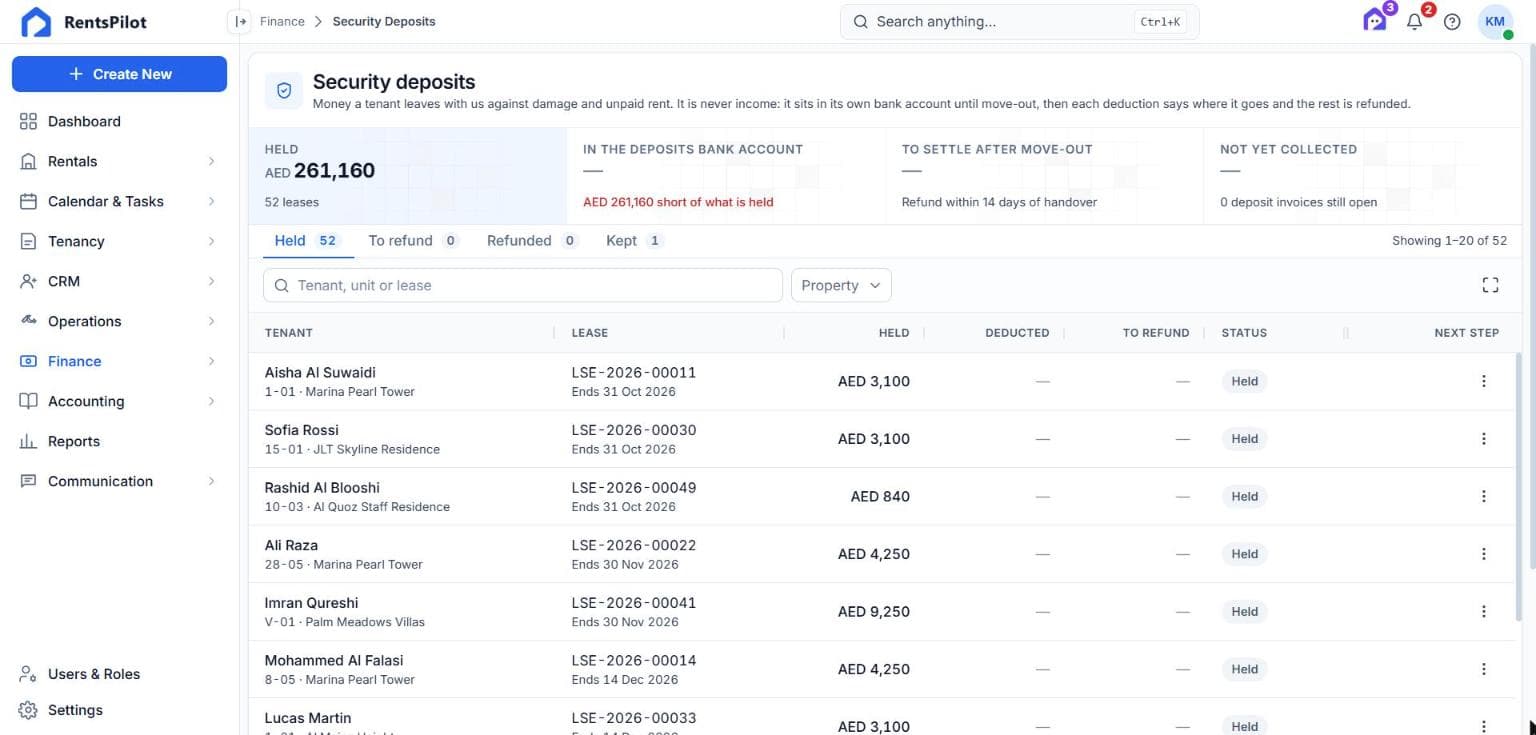1536x735 pixels.
Task: Expand the Communication submenu chevron
Action: pyautogui.click(x=211, y=481)
